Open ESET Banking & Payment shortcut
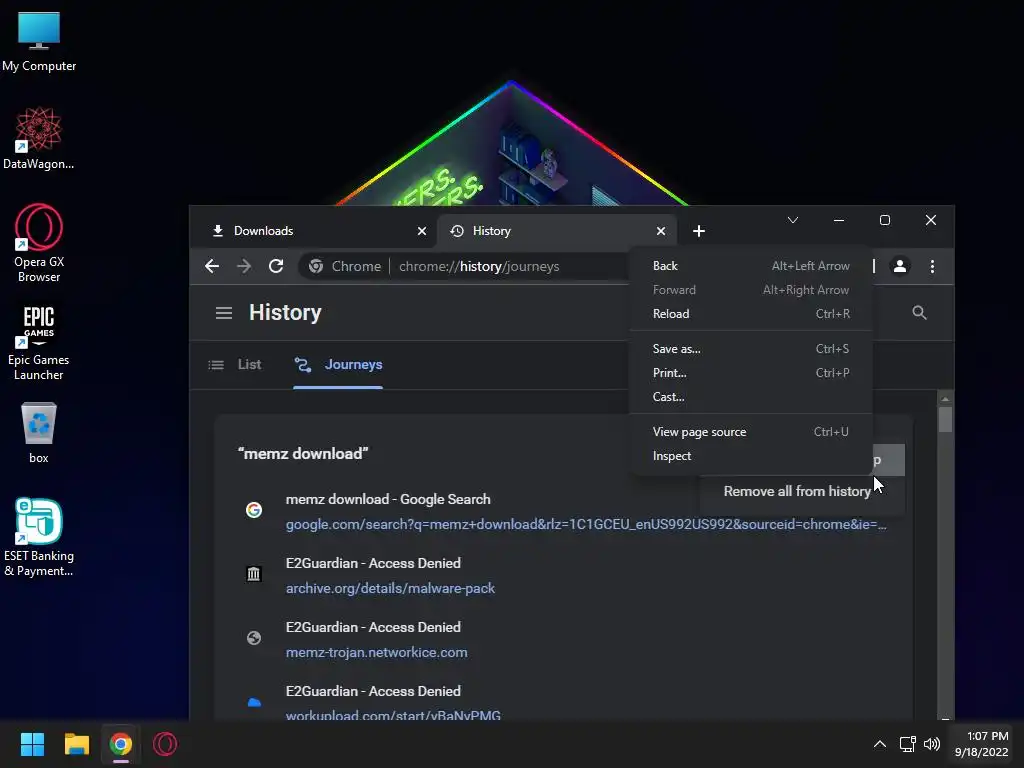 click(39, 537)
